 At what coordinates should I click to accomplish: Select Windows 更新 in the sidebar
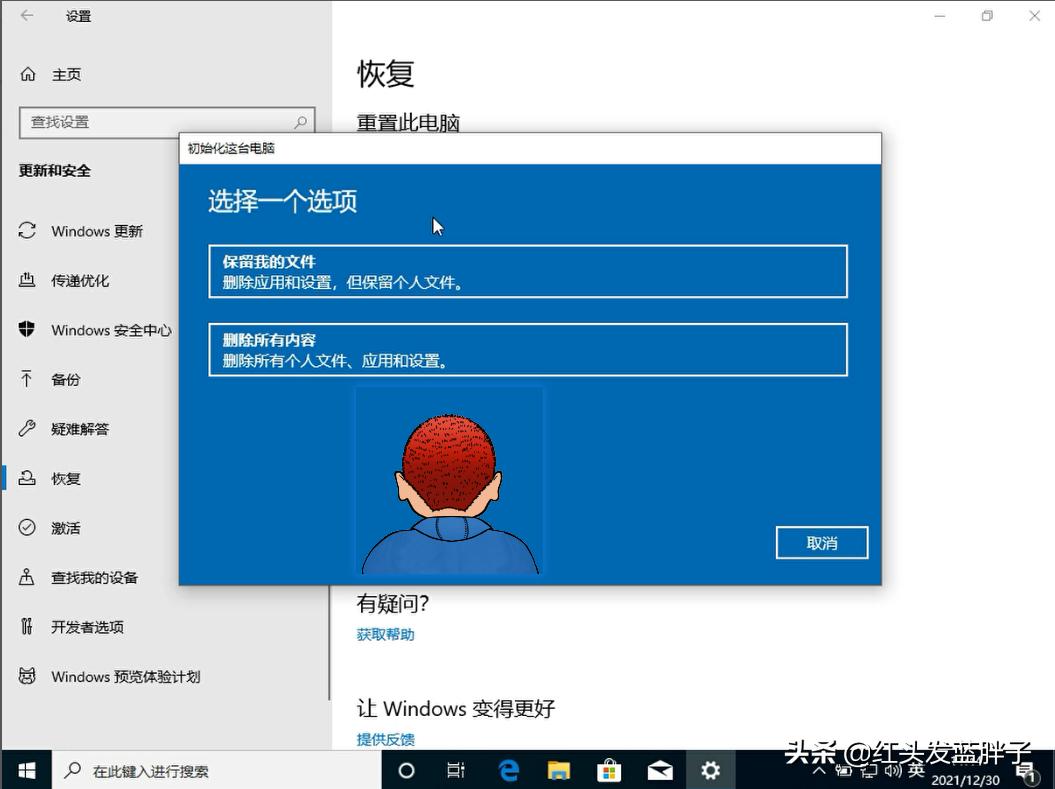[x=96, y=231]
